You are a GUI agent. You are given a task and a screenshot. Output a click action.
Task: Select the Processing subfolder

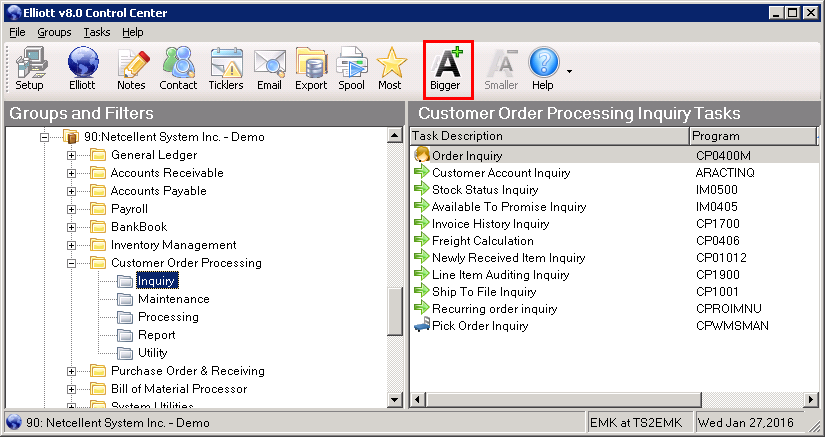coord(168,317)
